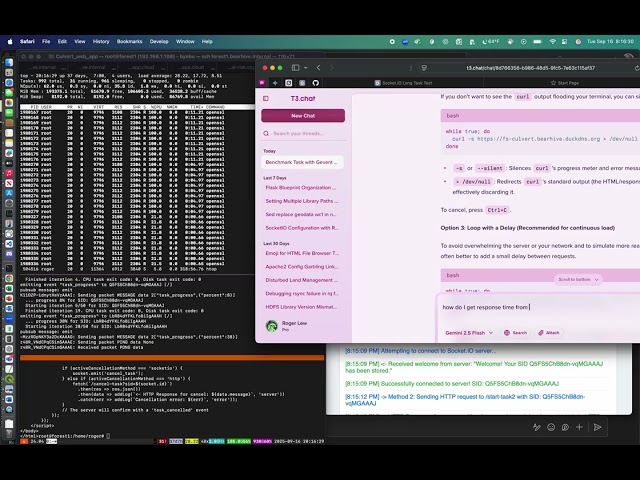The image size is (640, 480).
Task: Open Music app from the Dock
Action: (9, 173)
